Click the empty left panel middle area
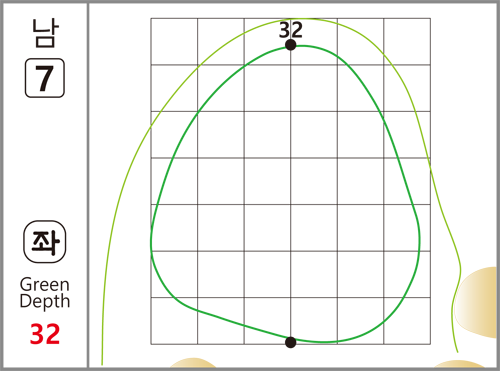The image size is (500, 371). click(45, 158)
